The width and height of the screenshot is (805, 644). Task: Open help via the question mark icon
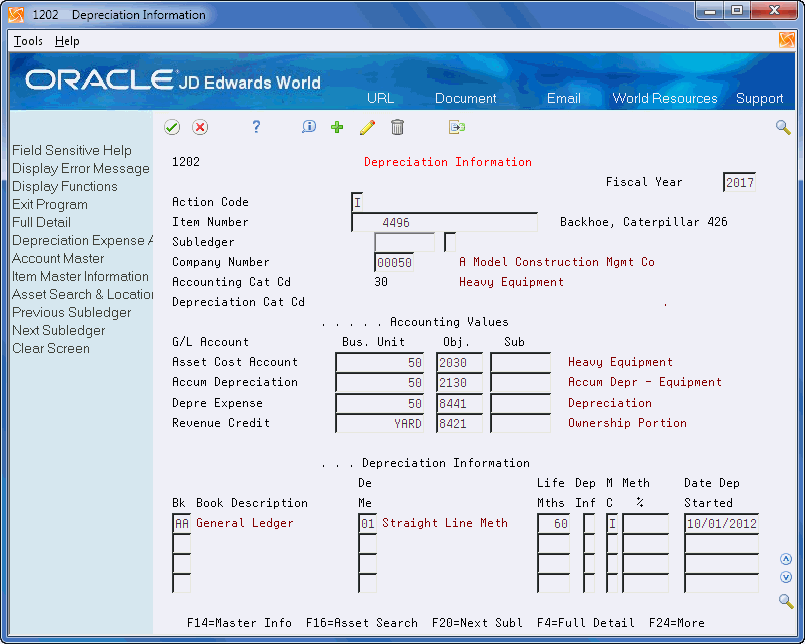tap(256, 127)
